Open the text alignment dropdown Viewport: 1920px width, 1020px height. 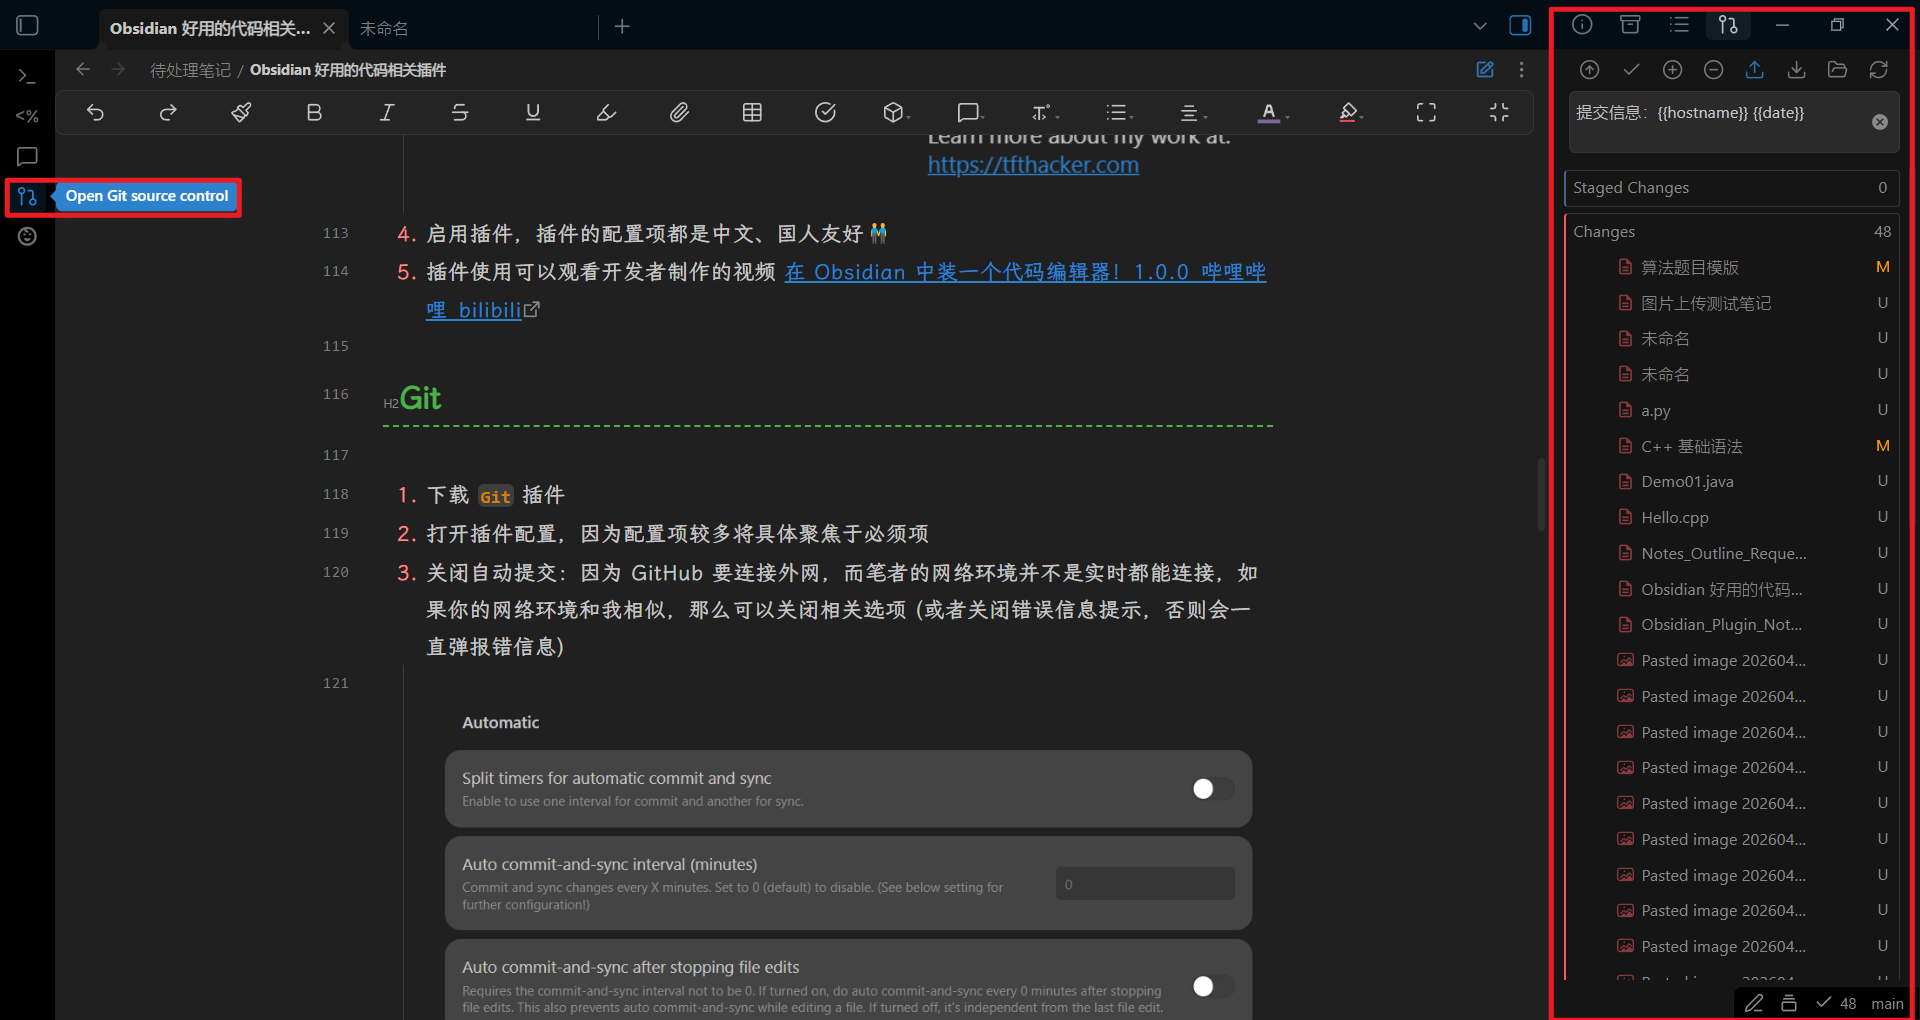pos(1193,113)
